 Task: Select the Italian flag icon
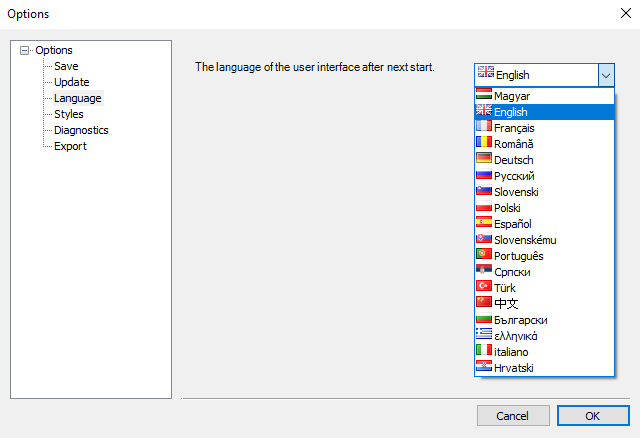tap(484, 350)
